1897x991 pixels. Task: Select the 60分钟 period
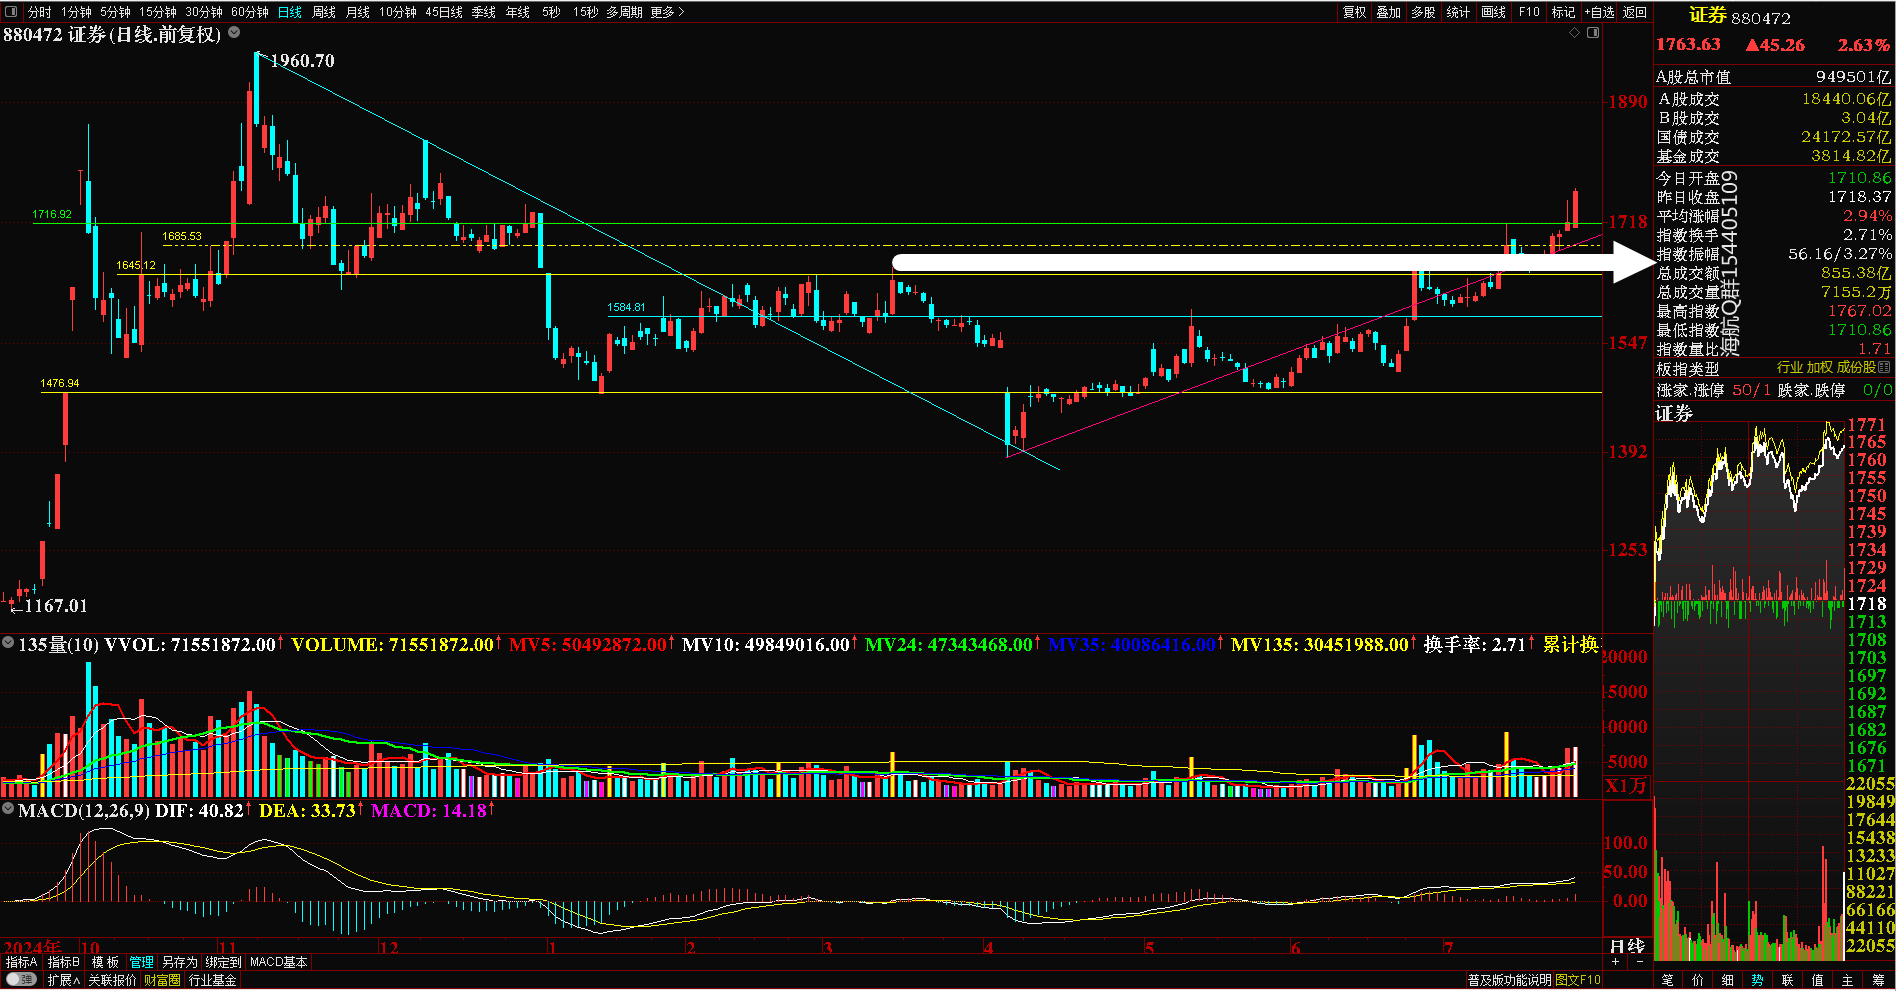250,12
